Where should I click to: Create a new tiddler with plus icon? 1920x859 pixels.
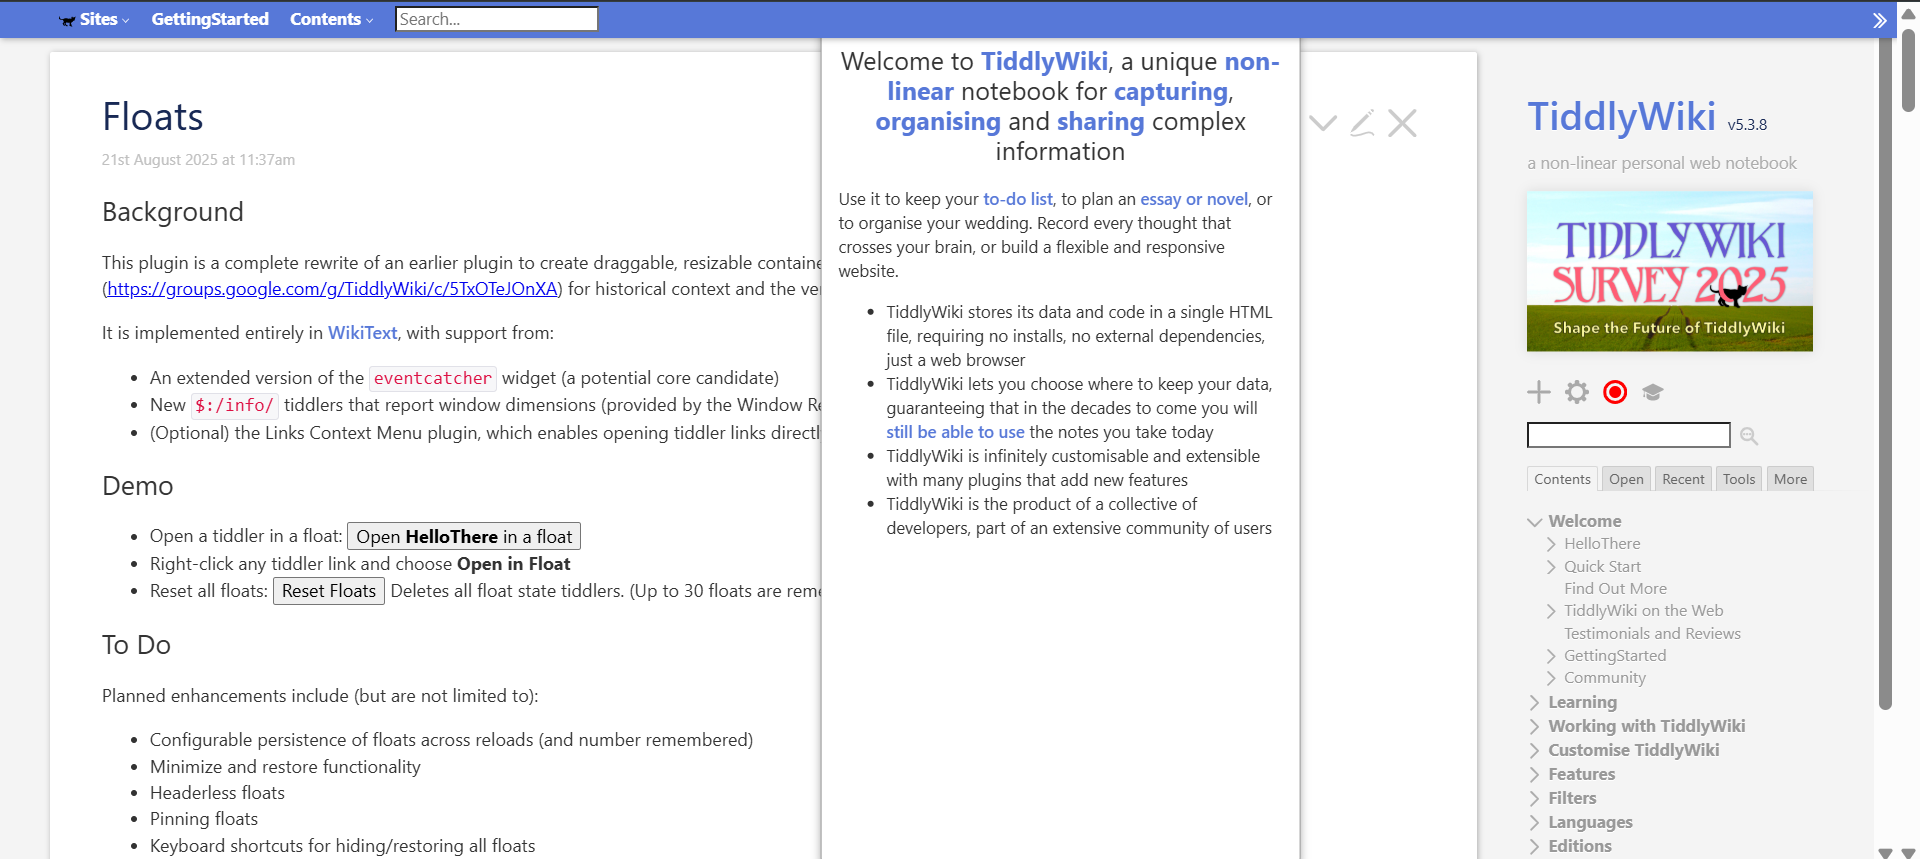[x=1539, y=392]
